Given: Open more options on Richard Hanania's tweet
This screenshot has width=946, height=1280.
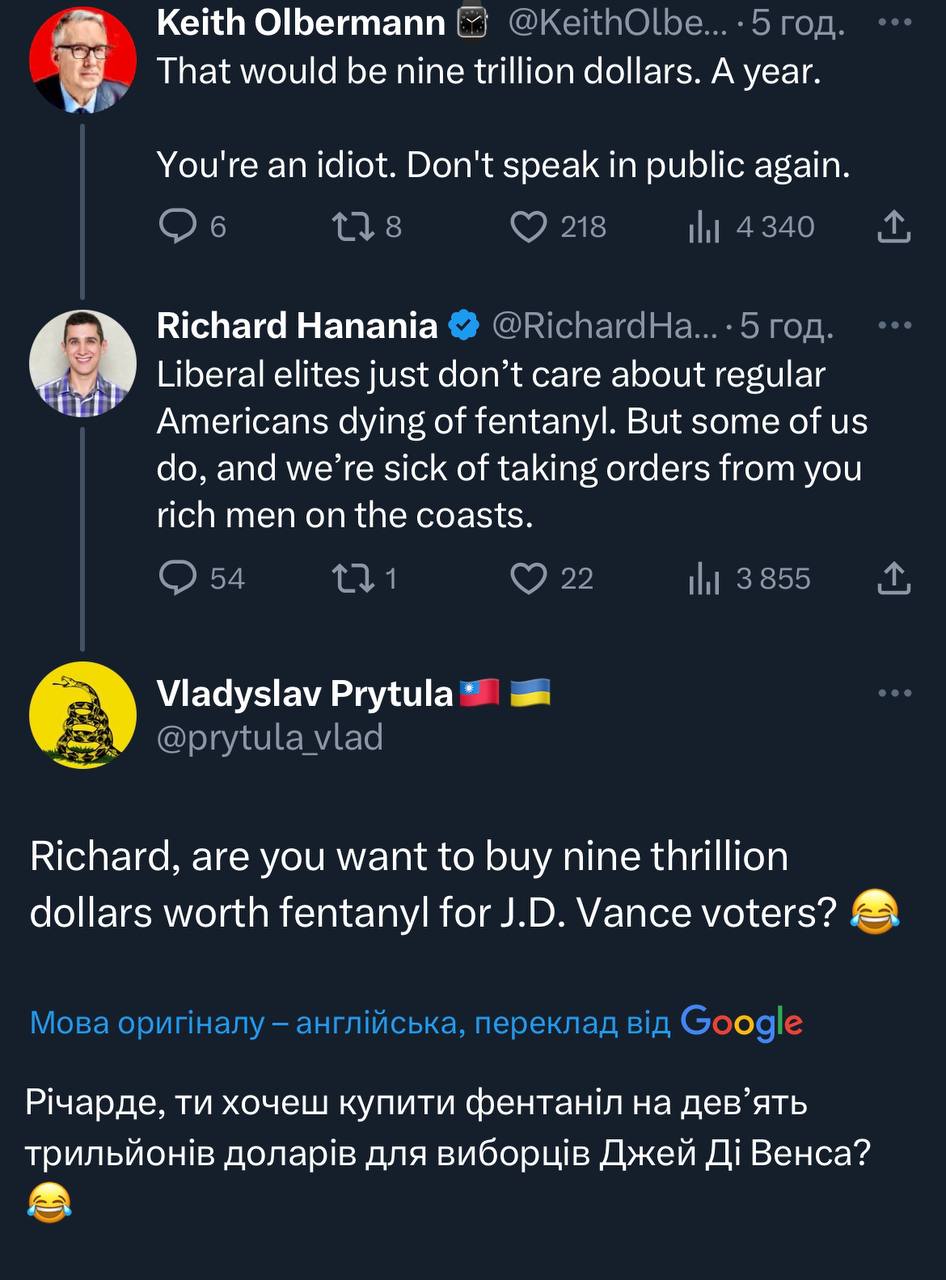Looking at the screenshot, I should [893, 325].
